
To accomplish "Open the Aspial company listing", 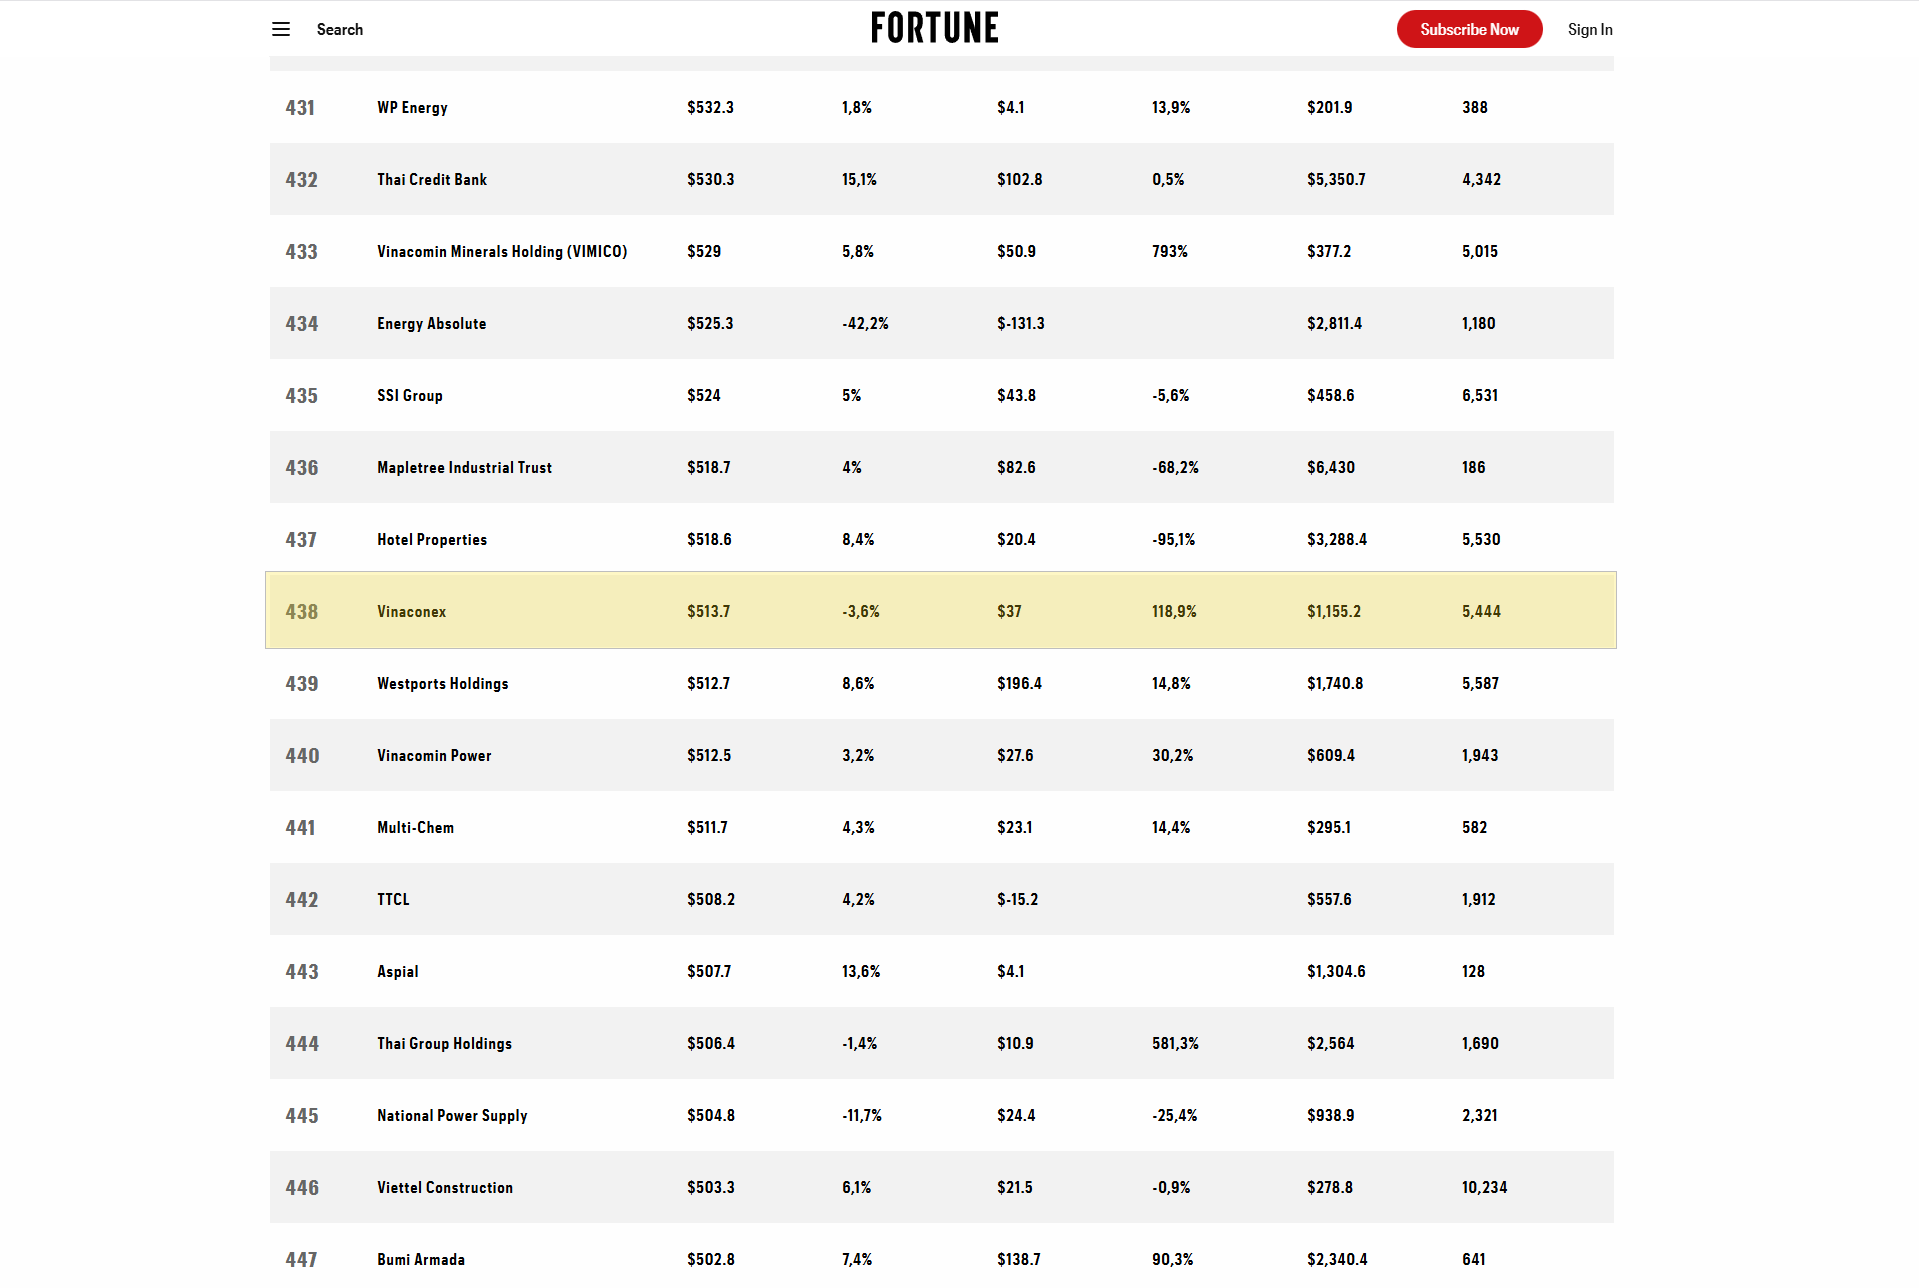I will 397,972.
